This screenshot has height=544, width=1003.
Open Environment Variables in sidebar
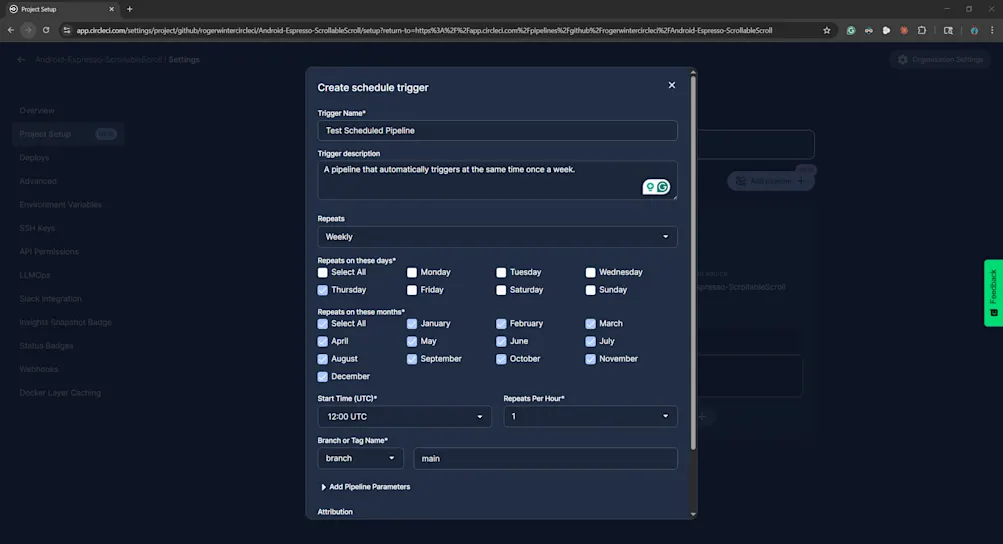click(x=60, y=205)
